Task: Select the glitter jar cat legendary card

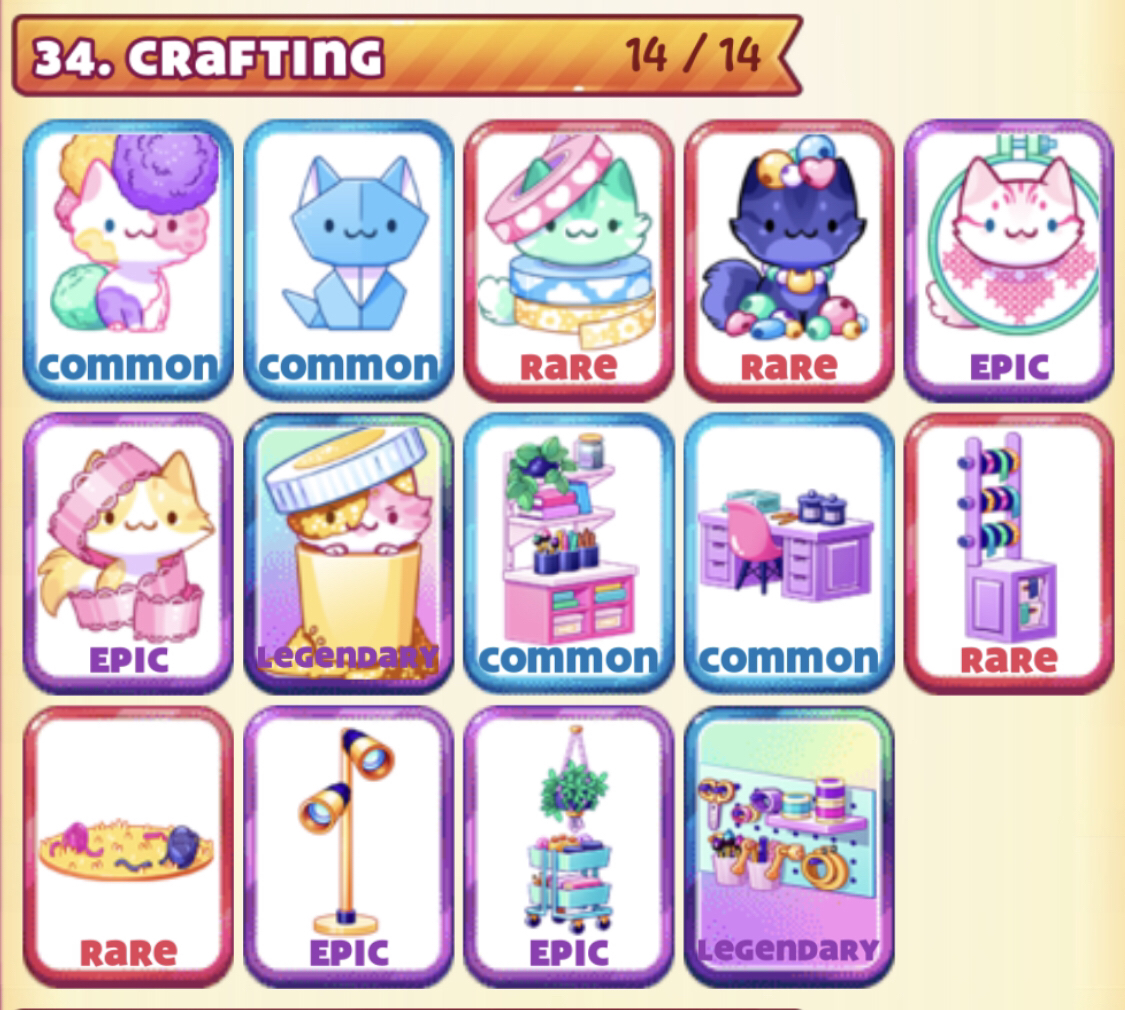Action: tap(349, 553)
